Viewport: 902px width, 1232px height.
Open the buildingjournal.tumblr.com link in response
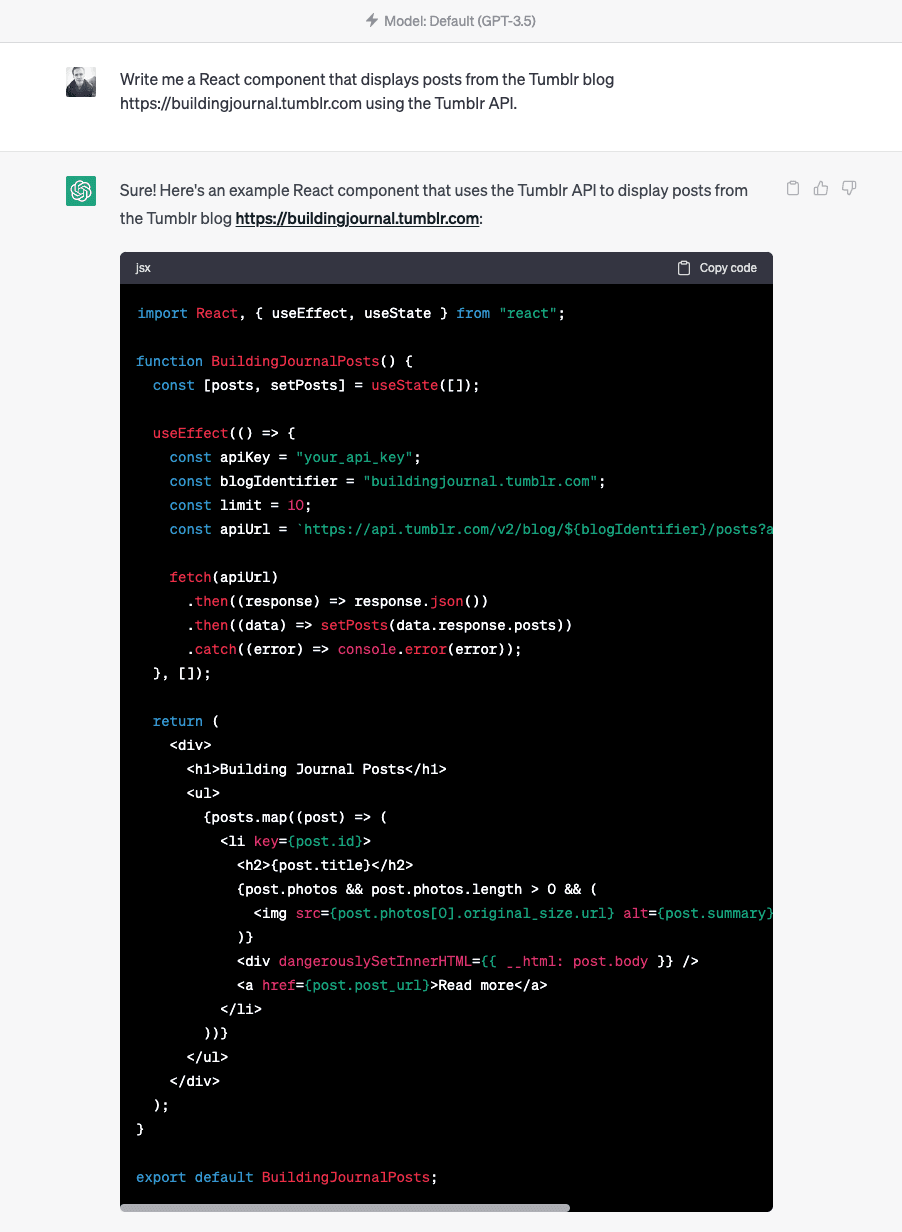(357, 218)
